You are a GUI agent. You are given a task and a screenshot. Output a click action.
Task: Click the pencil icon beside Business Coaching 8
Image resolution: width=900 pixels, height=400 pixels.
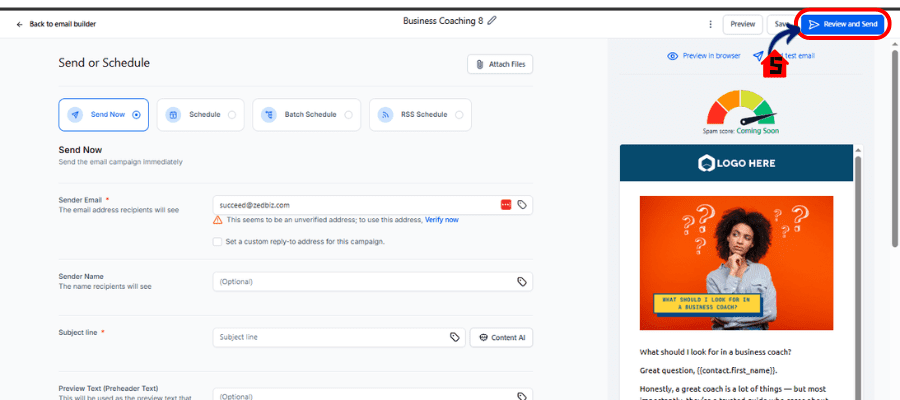492,20
